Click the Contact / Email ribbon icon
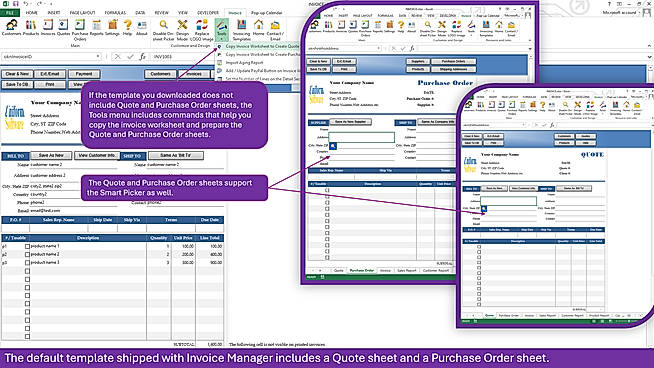 (x=275, y=30)
